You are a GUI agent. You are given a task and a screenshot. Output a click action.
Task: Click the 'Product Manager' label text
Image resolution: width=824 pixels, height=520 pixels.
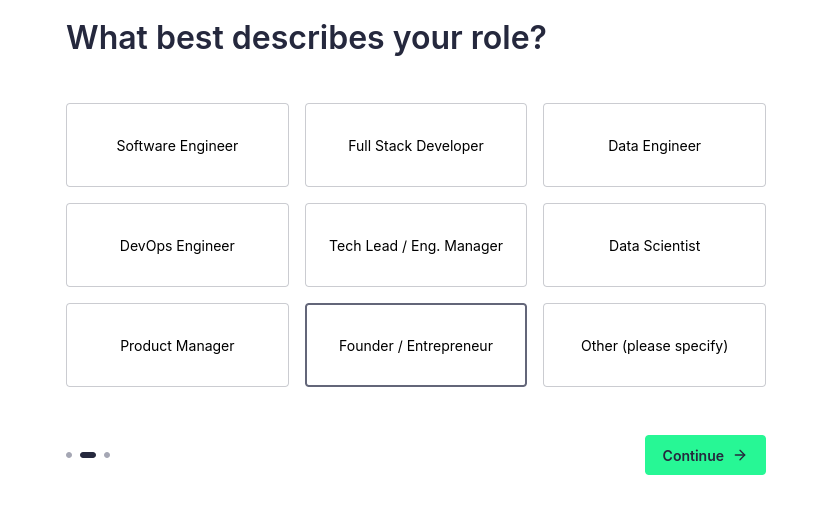tap(177, 346)
